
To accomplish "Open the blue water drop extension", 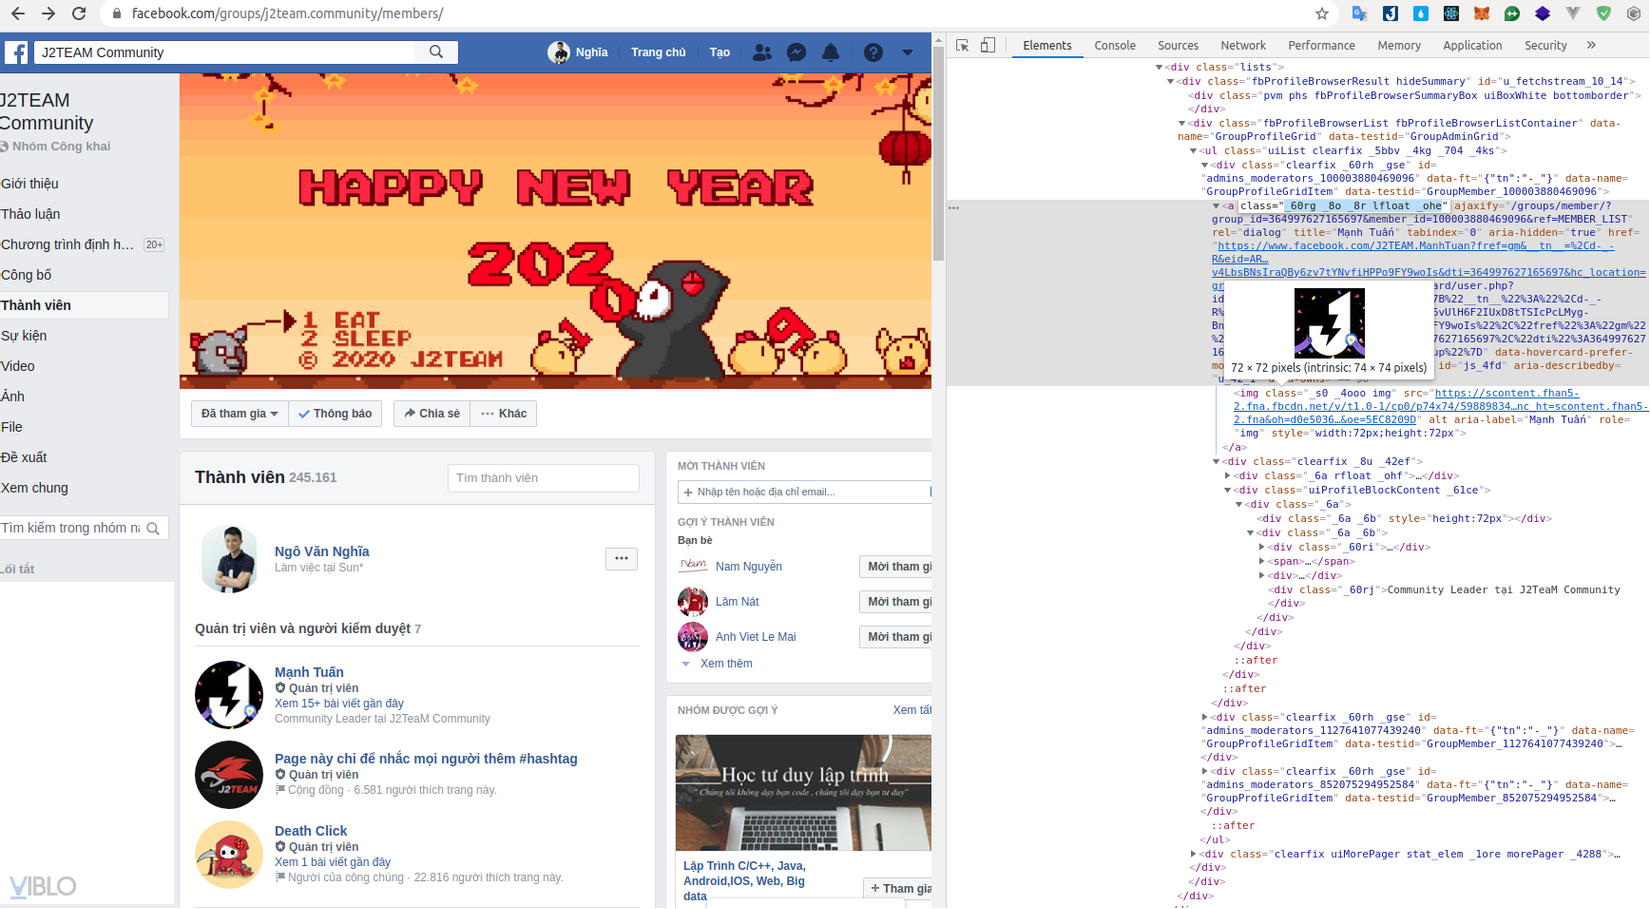I will pyautogui.click(x=1420, y=14).
